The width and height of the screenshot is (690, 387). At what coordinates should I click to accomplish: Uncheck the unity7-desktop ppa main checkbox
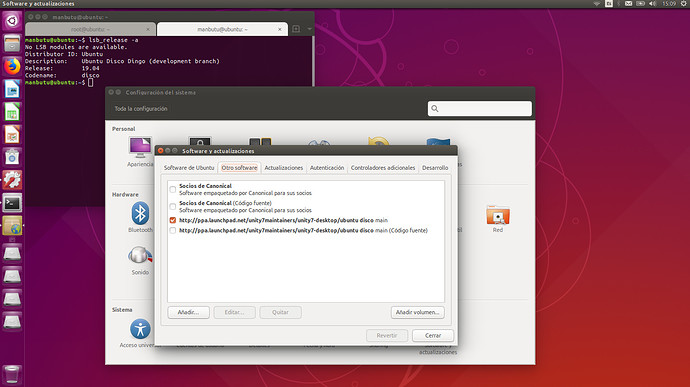172,220
